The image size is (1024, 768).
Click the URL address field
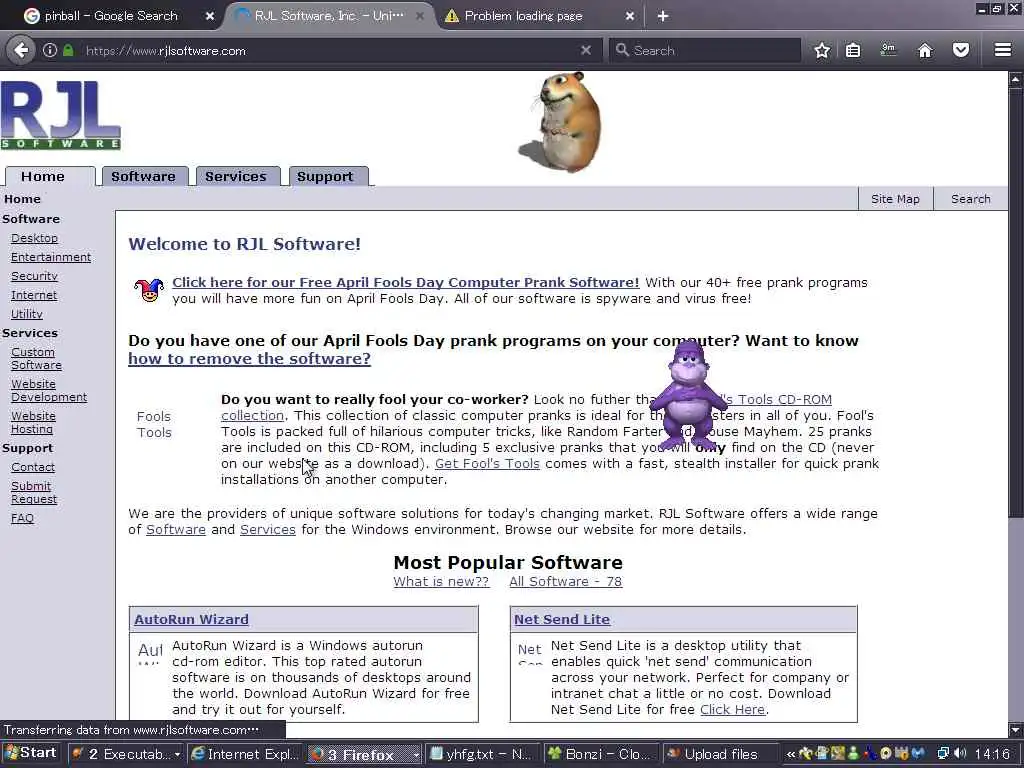pos(327,50)
